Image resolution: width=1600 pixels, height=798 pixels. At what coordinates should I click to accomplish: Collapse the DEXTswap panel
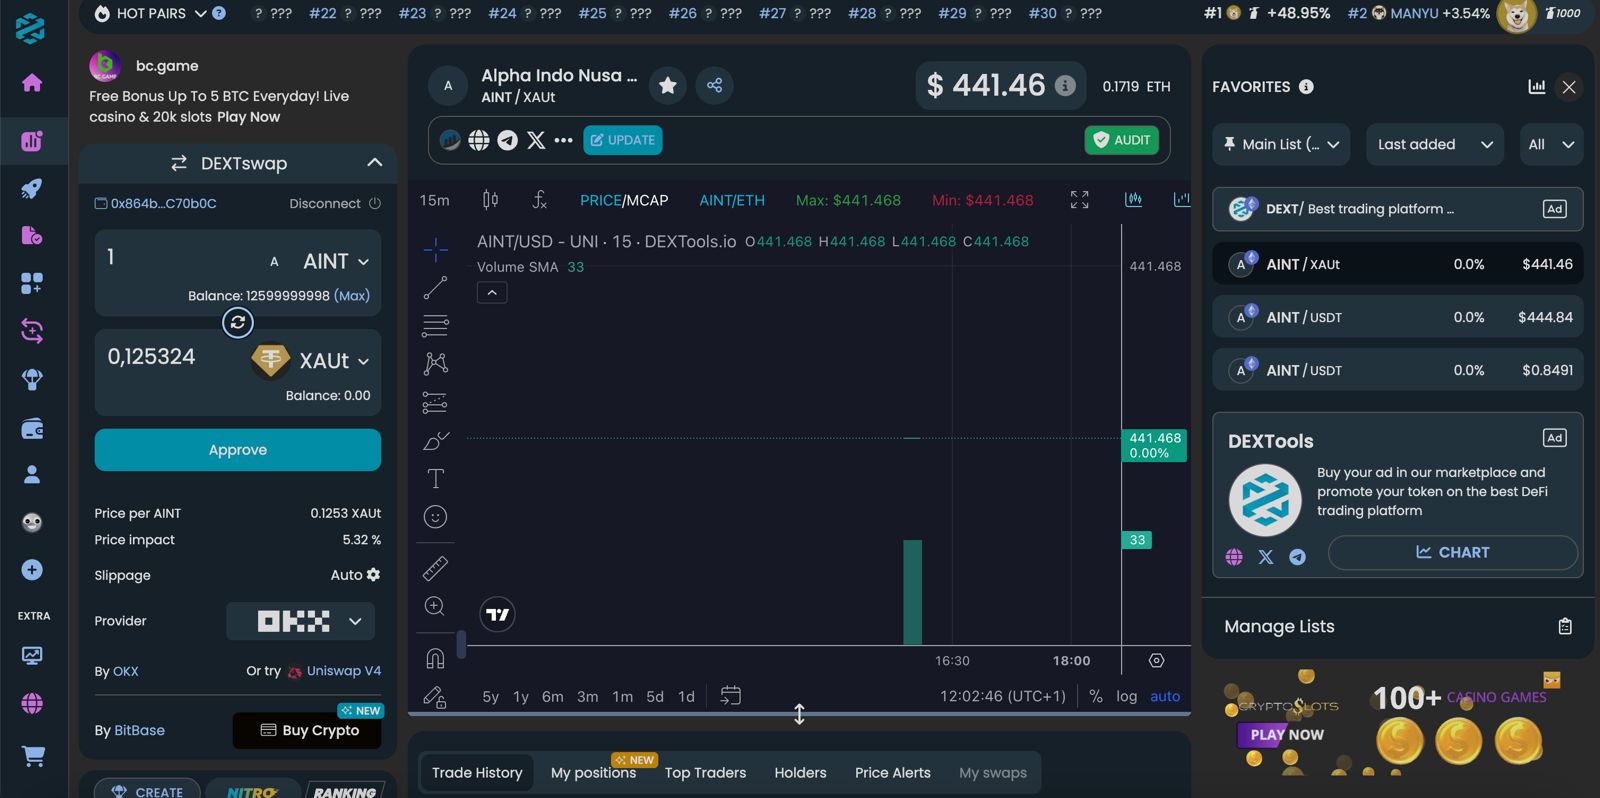click(x=375, y=162)
